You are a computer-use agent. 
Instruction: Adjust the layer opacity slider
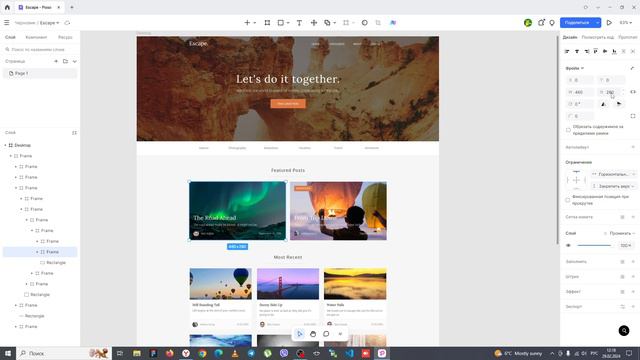point(594,245)
